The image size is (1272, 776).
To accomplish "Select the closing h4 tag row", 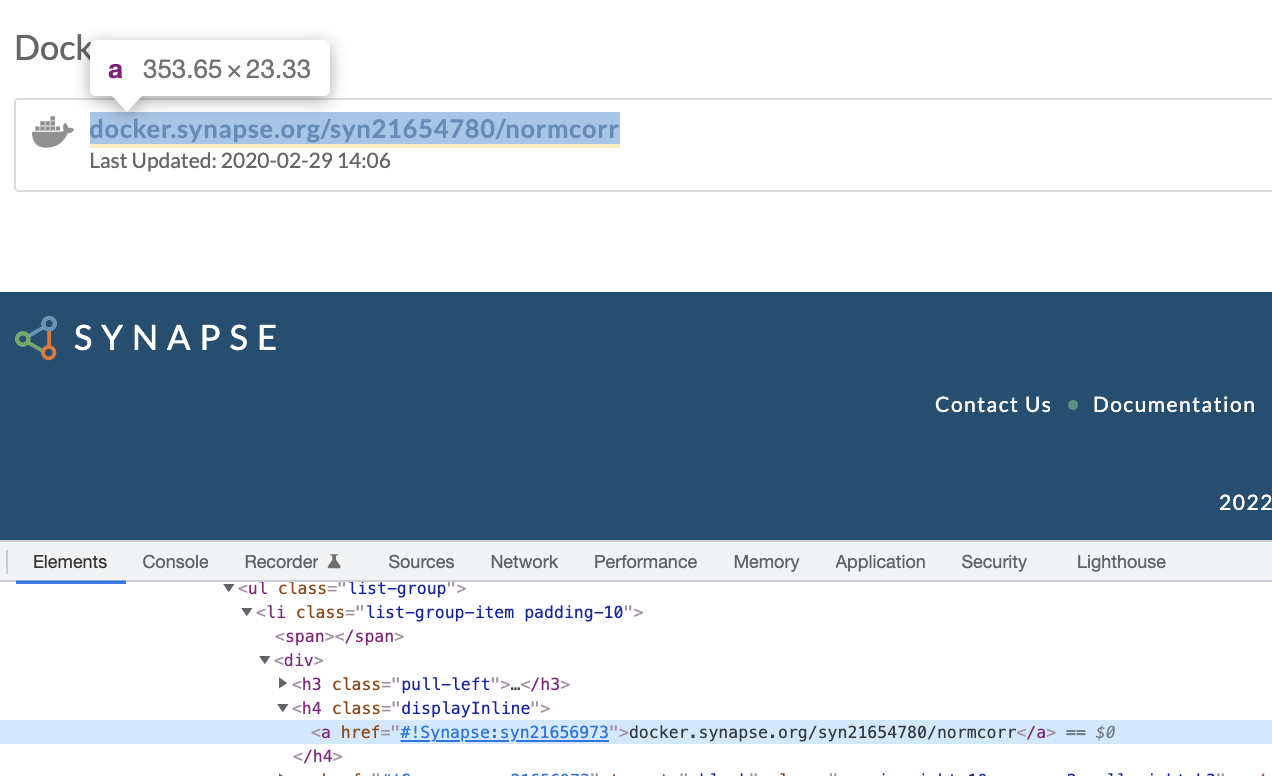I will click(x=318, y=756).
